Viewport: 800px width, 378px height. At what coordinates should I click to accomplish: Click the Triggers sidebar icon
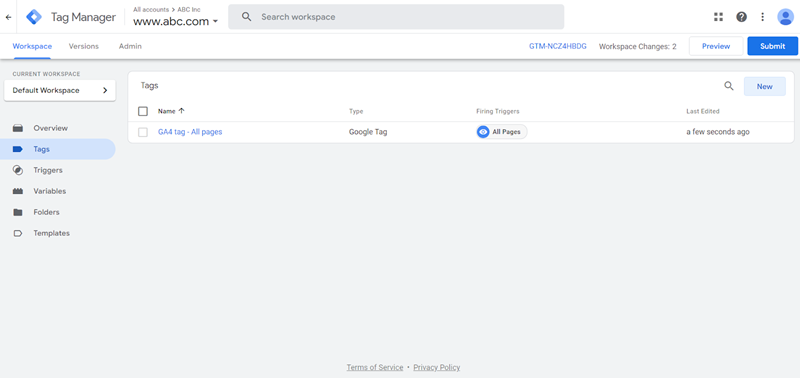pyautogui.click(x=18, y=170)
